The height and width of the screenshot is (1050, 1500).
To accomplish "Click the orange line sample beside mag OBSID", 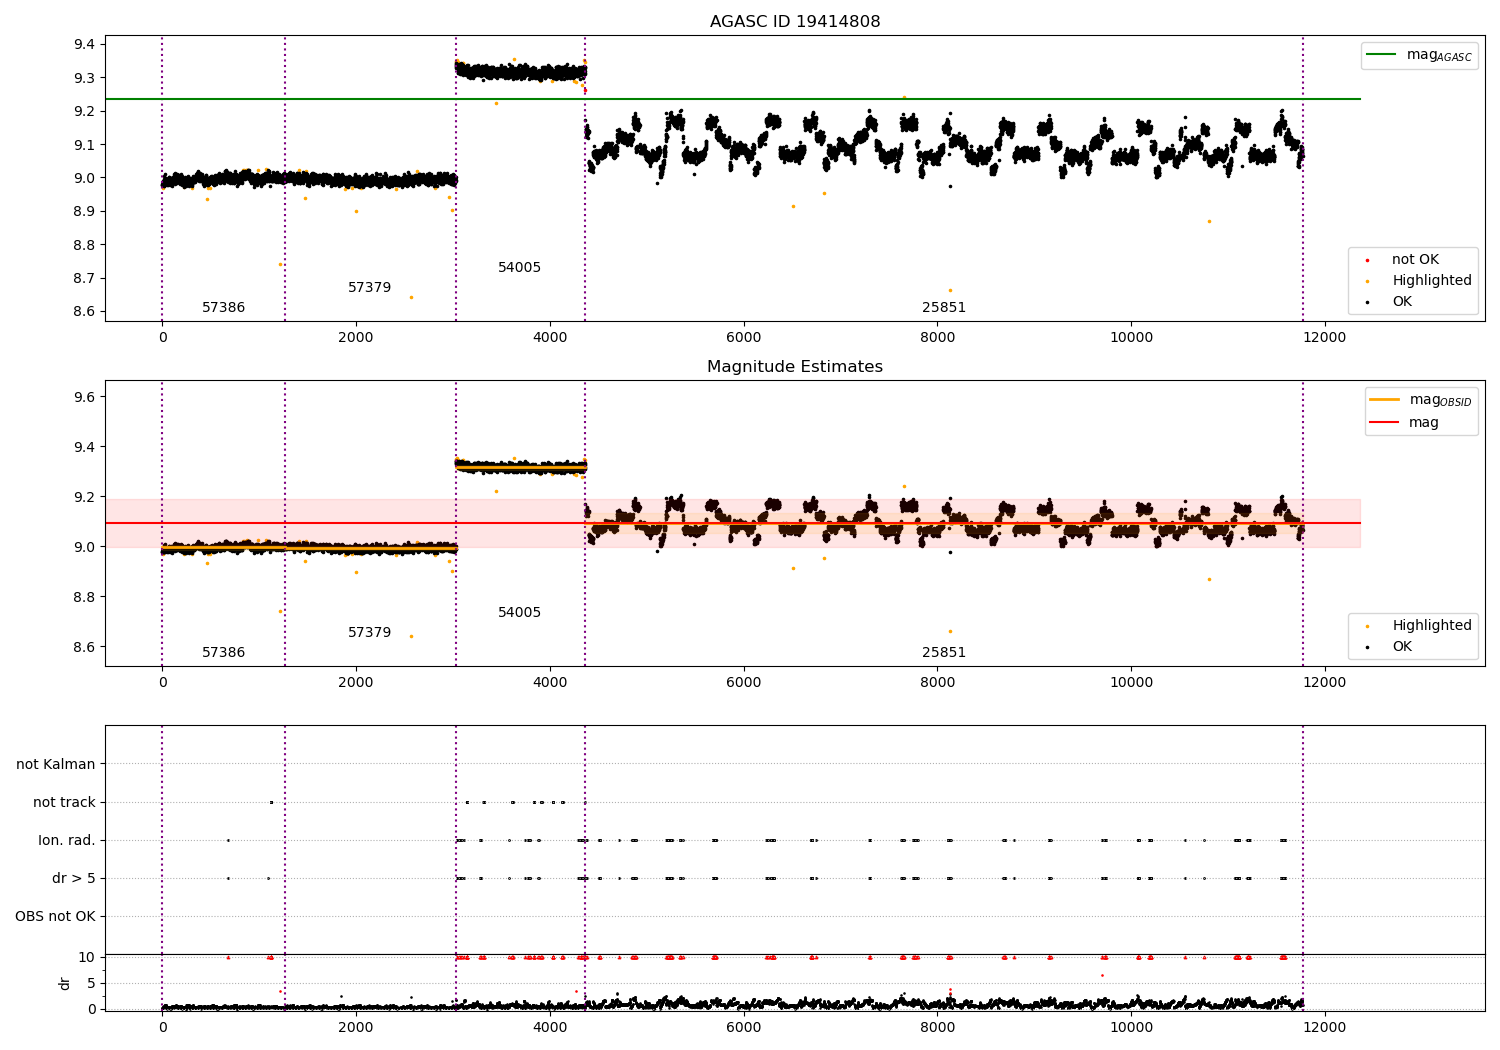I will [1384, 400].
